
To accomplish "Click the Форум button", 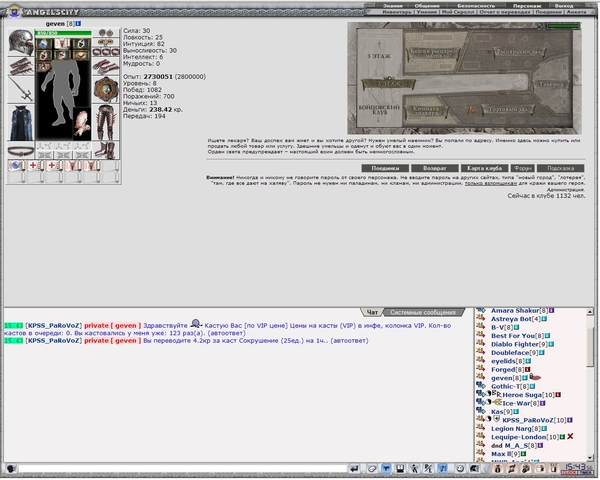I will (x=523, y=168).
